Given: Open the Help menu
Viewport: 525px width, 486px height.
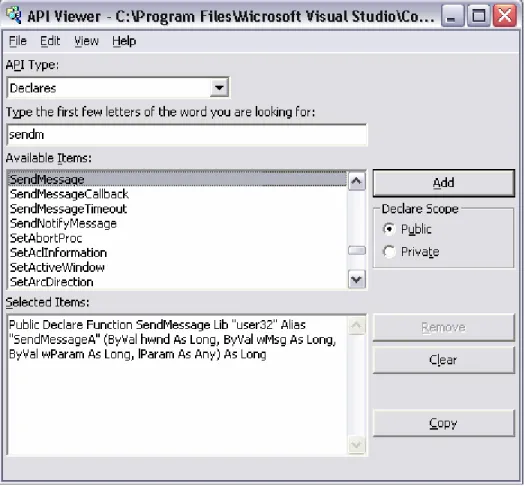Looking at the screenshot, I should [x=124, y=41].
